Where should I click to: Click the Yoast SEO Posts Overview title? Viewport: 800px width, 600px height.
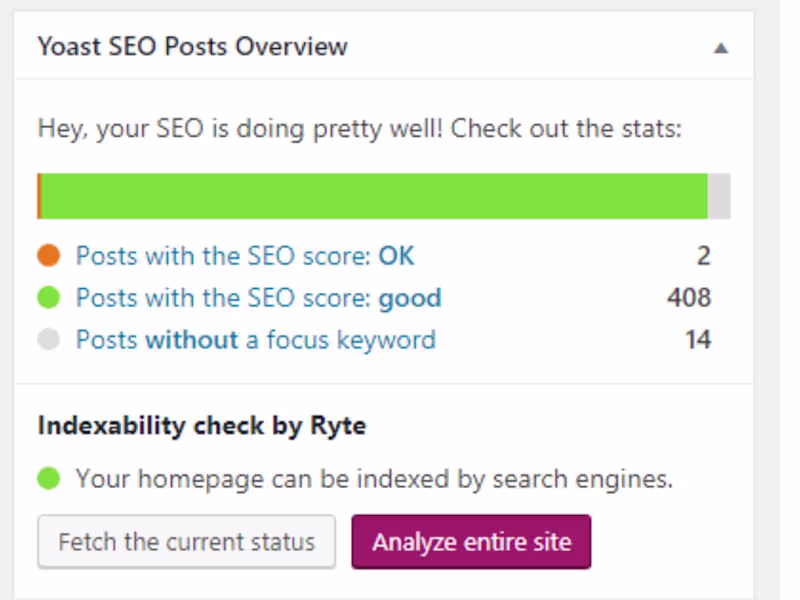tap(192, 46)
